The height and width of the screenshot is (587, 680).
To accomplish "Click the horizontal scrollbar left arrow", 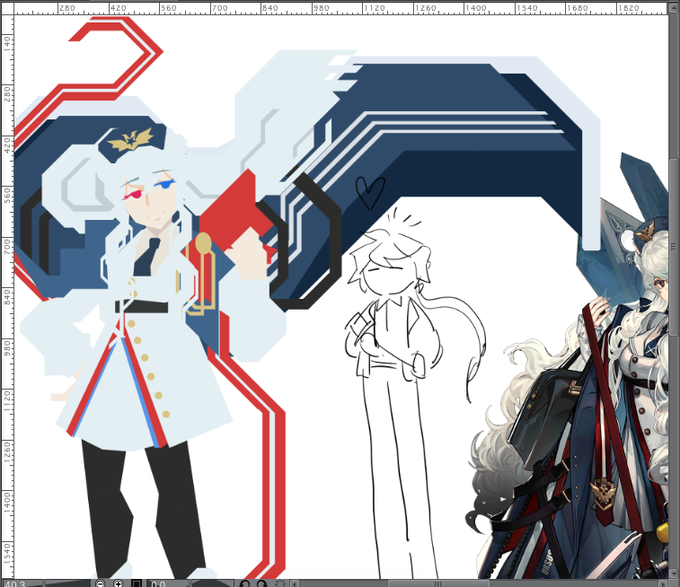I will pyautogui.click(x=294, y=584).
